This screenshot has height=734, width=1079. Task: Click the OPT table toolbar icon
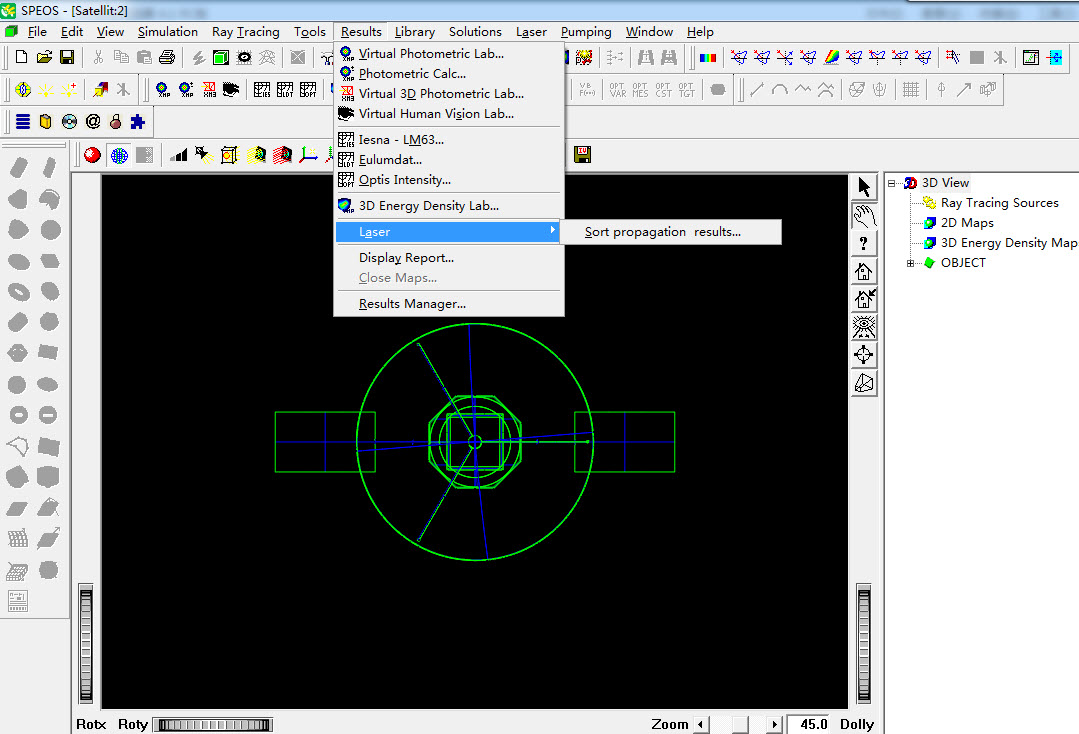coord(308,89)
